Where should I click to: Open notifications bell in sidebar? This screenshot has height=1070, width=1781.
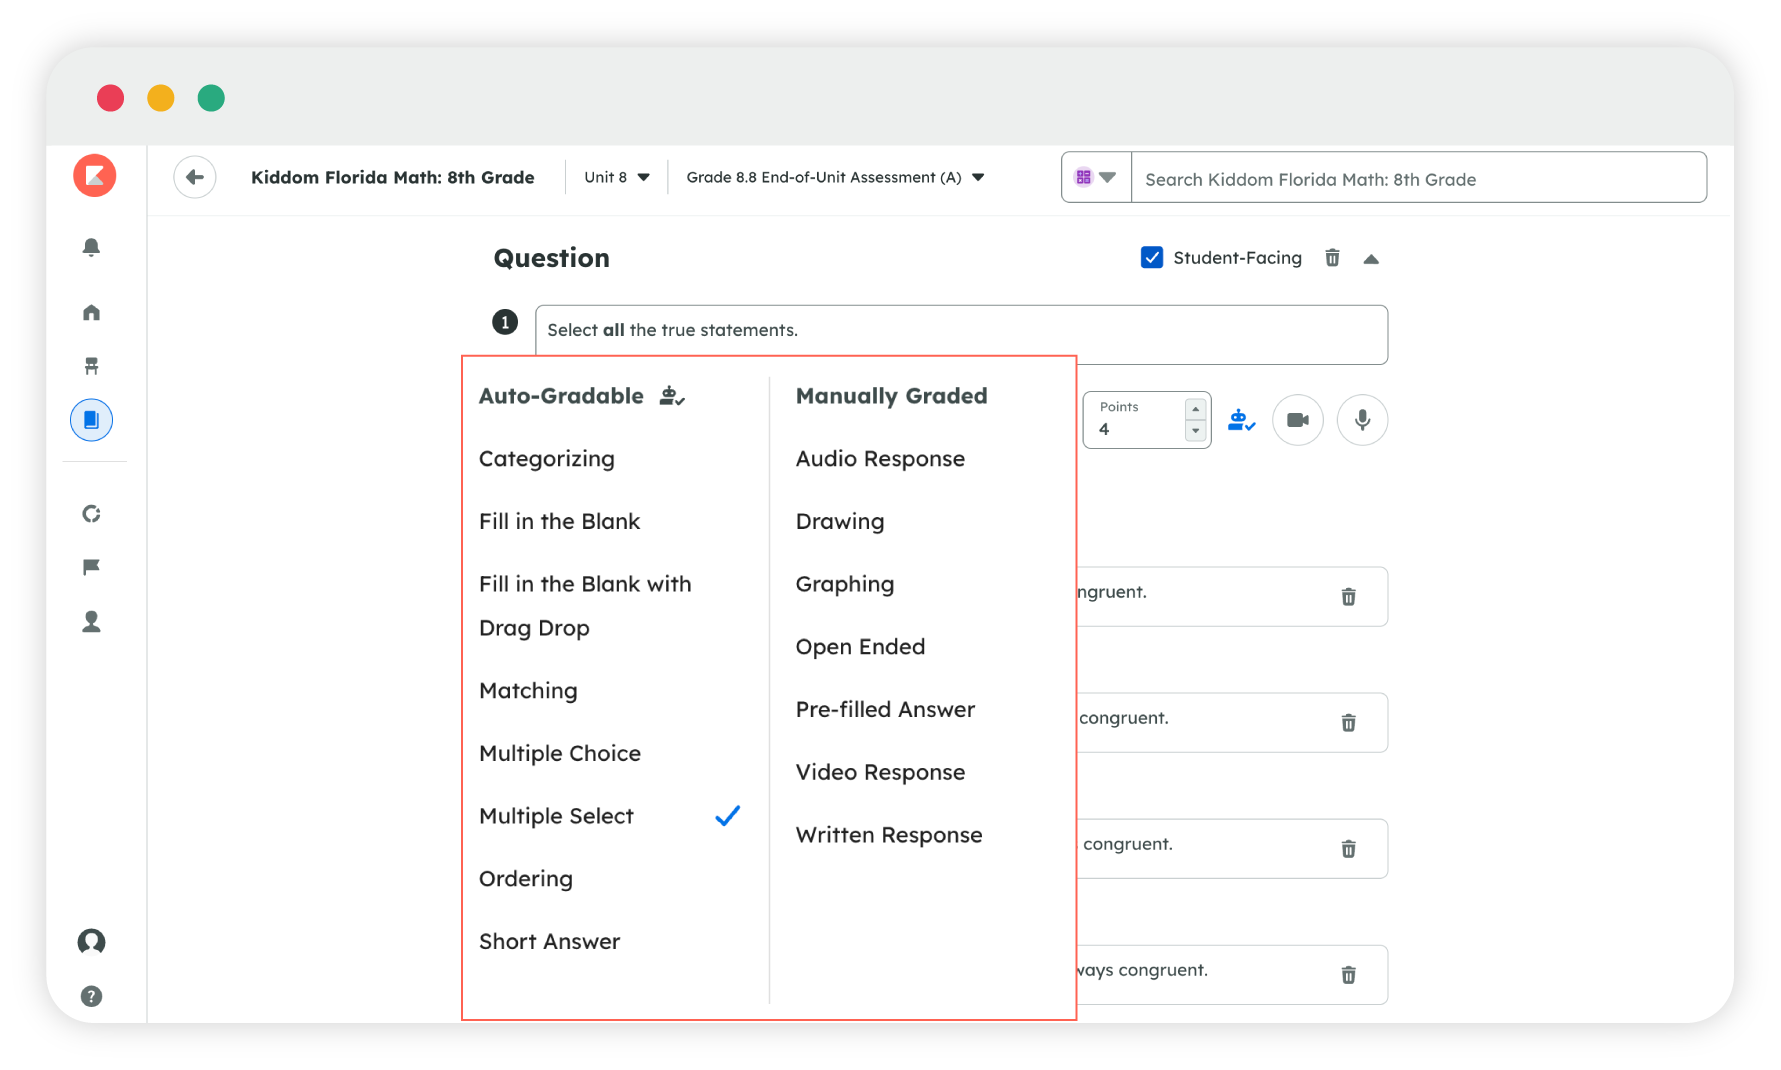click(x=91, y=247)
